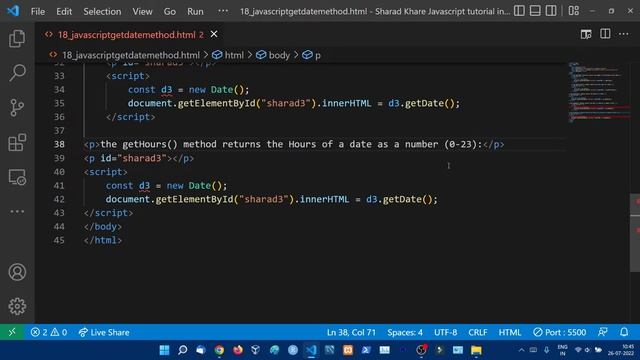Expand the hidden menu bar items ellipsis
The width and height of the screenshot is (640, 360).
[x=223, y=11]
